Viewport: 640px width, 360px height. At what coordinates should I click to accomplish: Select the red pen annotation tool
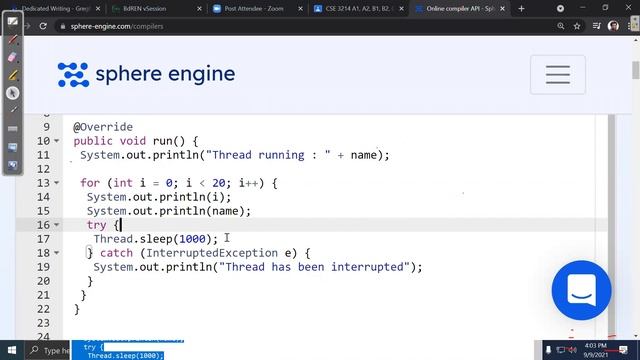[13, 40]
